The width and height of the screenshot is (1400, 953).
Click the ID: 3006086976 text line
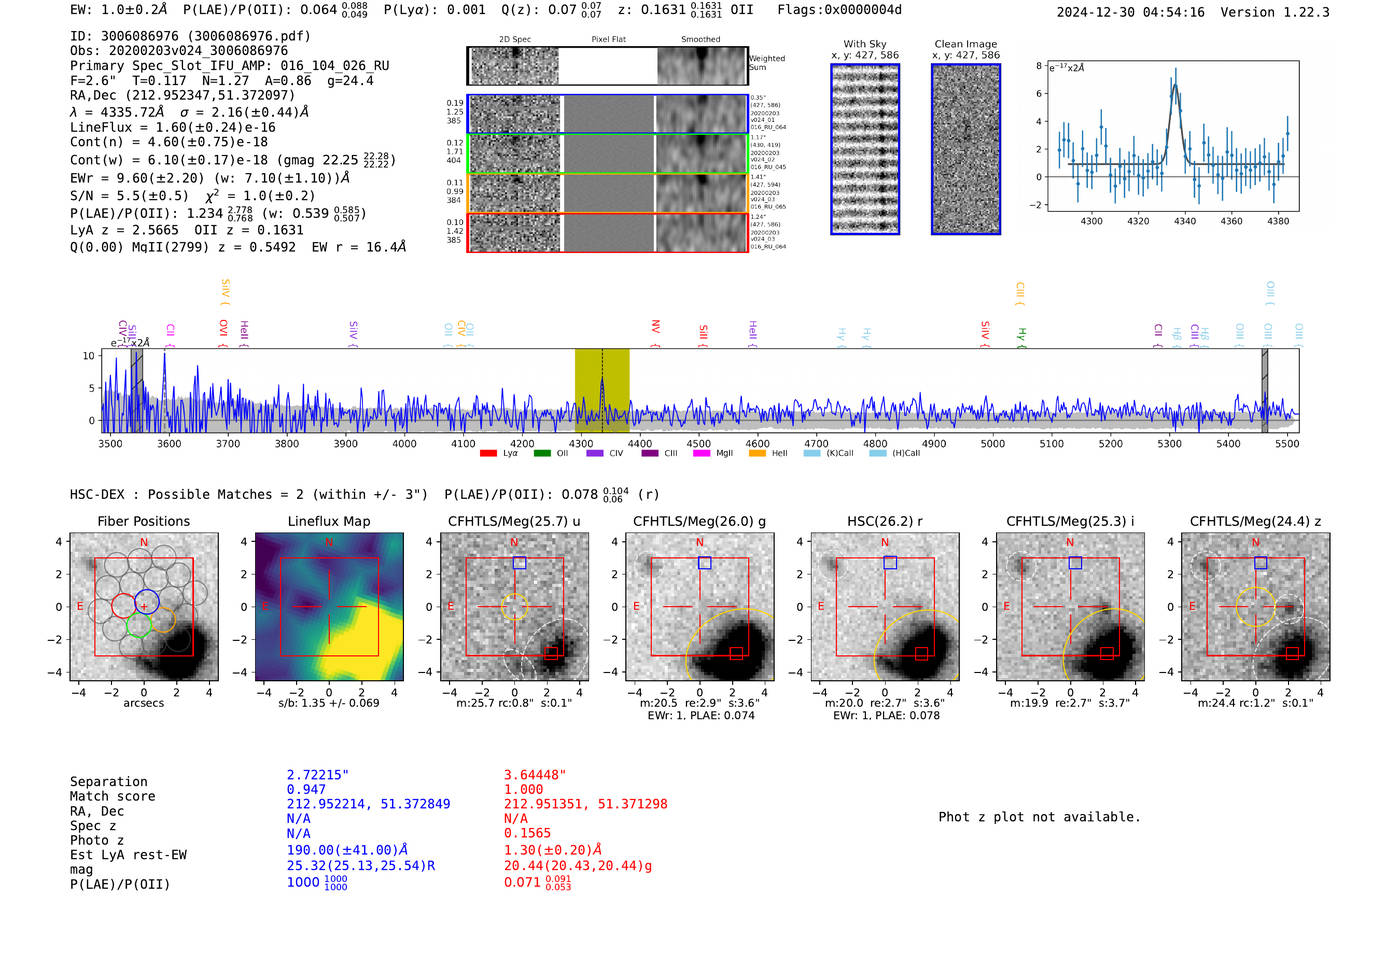pyautogui.click(x=190, y=36)
